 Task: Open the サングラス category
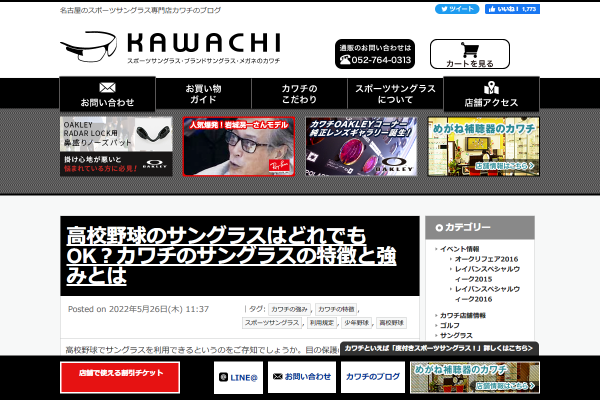tap(456, 335)
